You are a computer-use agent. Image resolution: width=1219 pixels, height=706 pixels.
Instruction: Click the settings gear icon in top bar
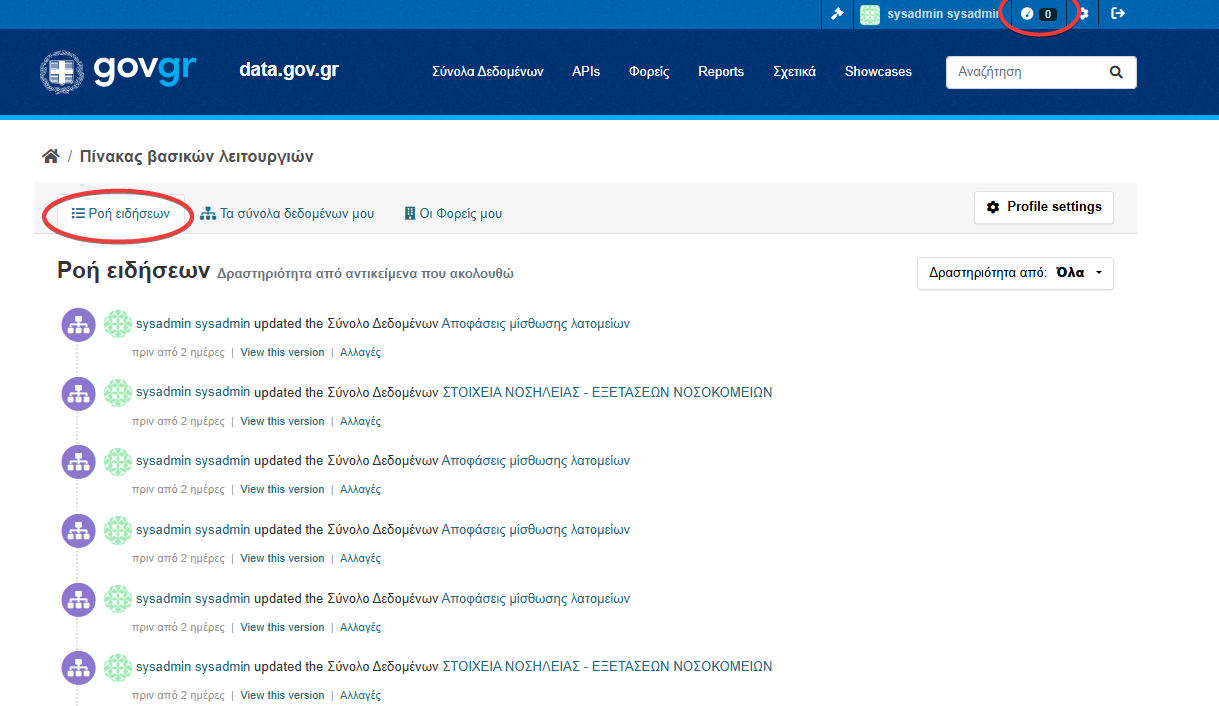pos(1083,14)
